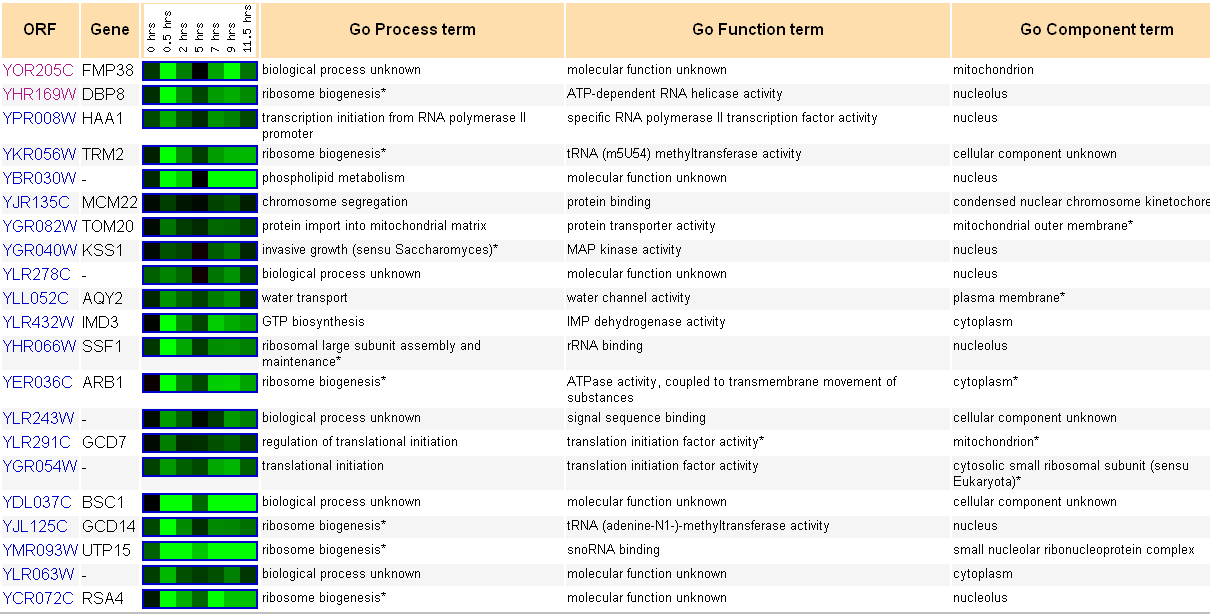This screenshot has width=1210, height=614.
Task: Follow the YPR008W link
Action: click(x=39, y=118)
